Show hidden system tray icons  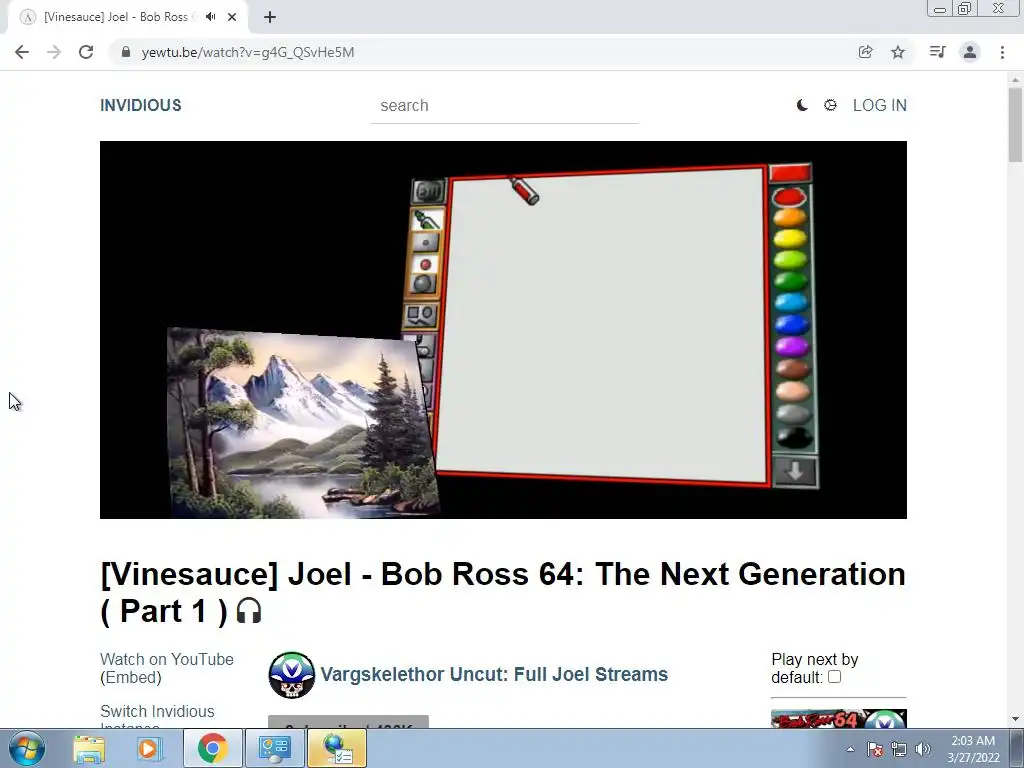pos(850,749)
